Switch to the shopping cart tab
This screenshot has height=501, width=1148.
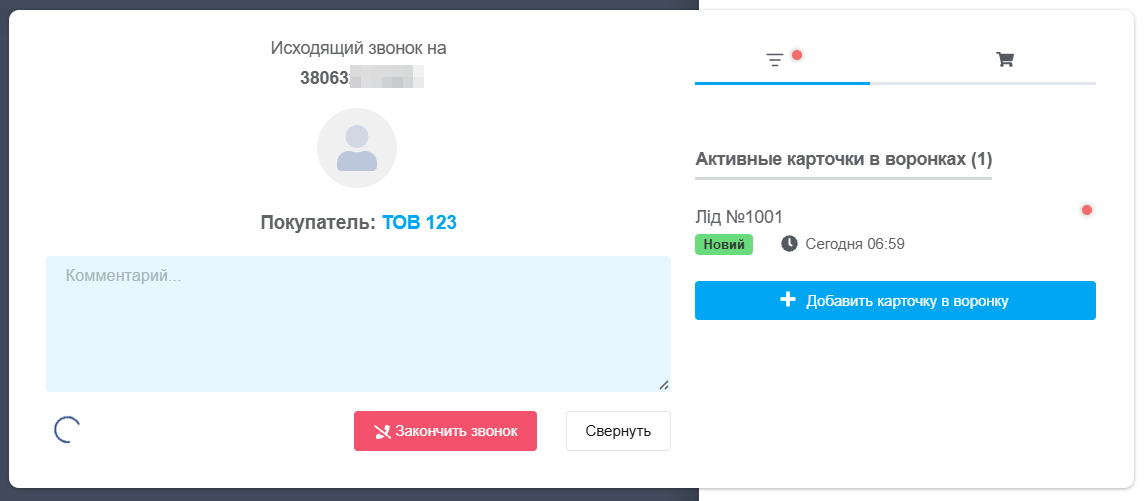point(1005,60)
